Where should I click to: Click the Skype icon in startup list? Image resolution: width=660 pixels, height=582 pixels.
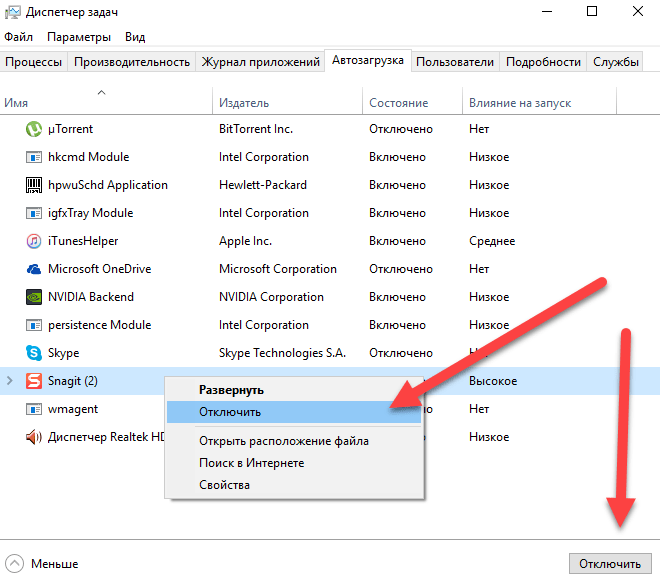point(31,353)
